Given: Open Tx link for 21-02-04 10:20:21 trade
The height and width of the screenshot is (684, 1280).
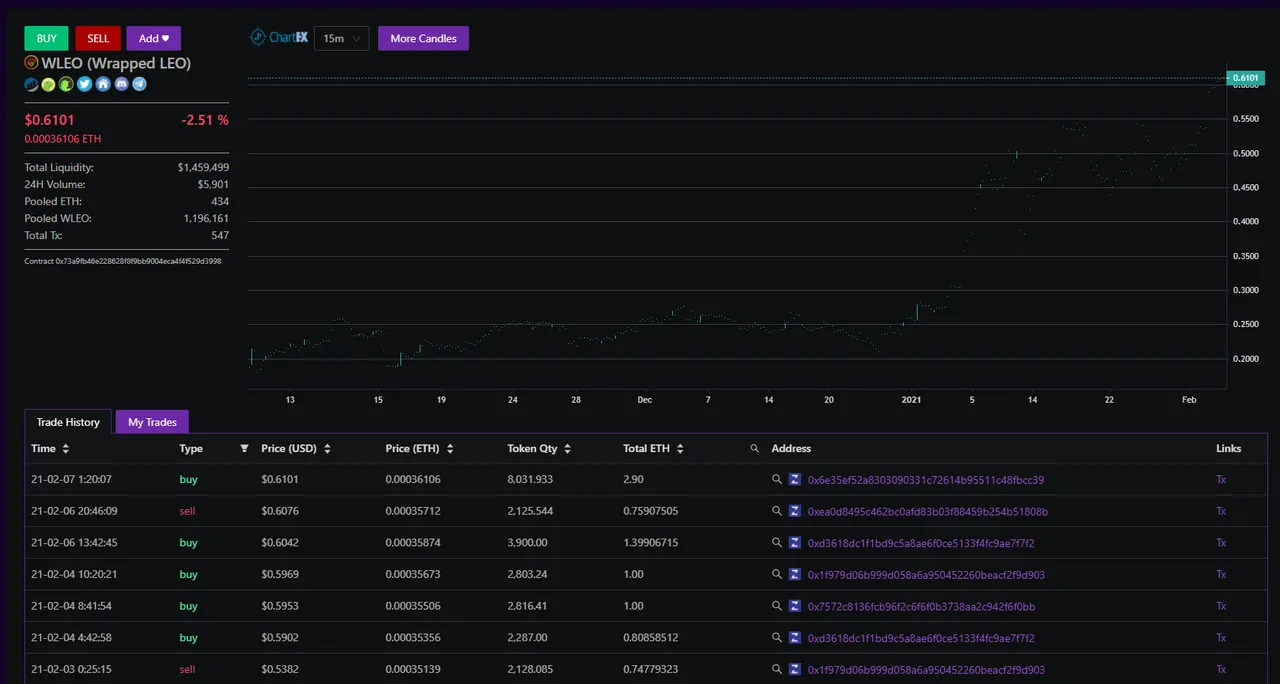Looking at the screenshot, I should (x=1221, y=575).
